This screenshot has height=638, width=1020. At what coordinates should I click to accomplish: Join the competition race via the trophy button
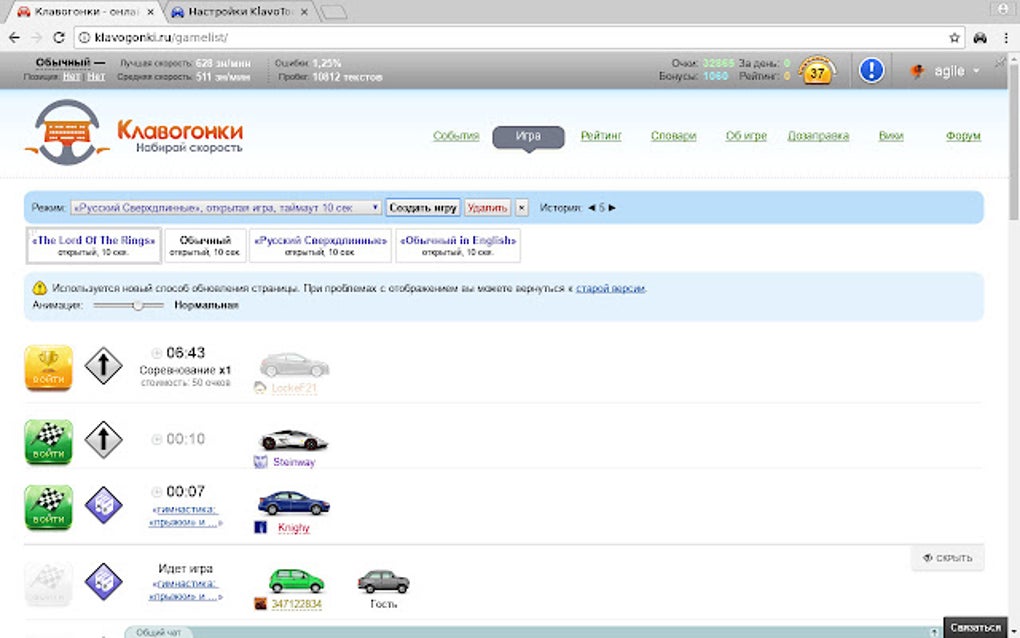pyautogui.click(x=48, y=368)
